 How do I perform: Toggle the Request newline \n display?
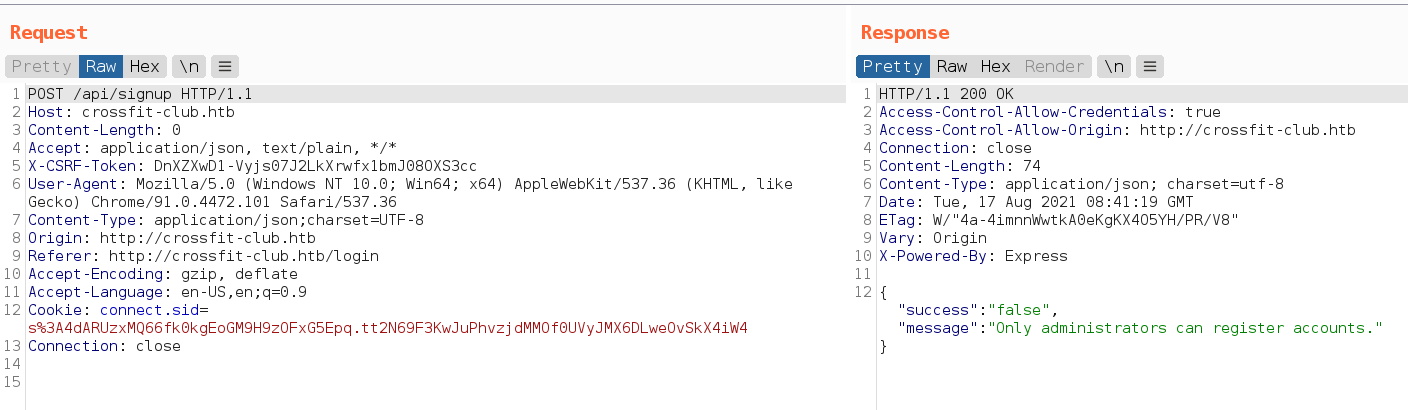(189, 67)
